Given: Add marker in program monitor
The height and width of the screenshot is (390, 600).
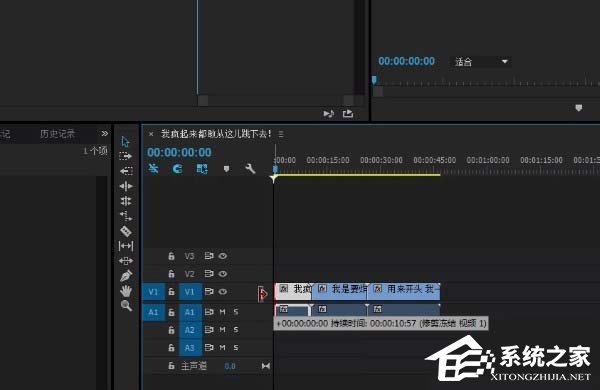Looking at the screenshot, I should point(579,108).
